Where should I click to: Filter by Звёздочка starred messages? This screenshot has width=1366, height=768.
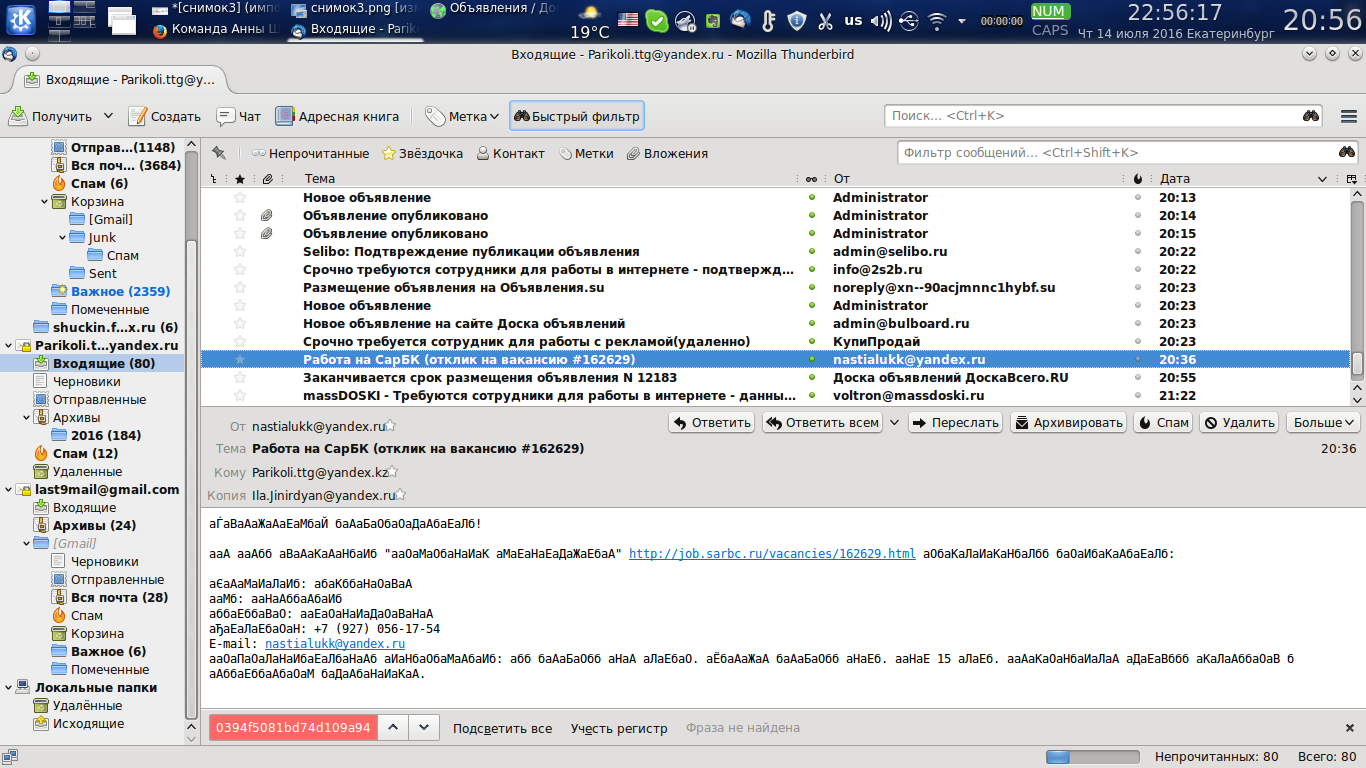(x=422, y=153)
